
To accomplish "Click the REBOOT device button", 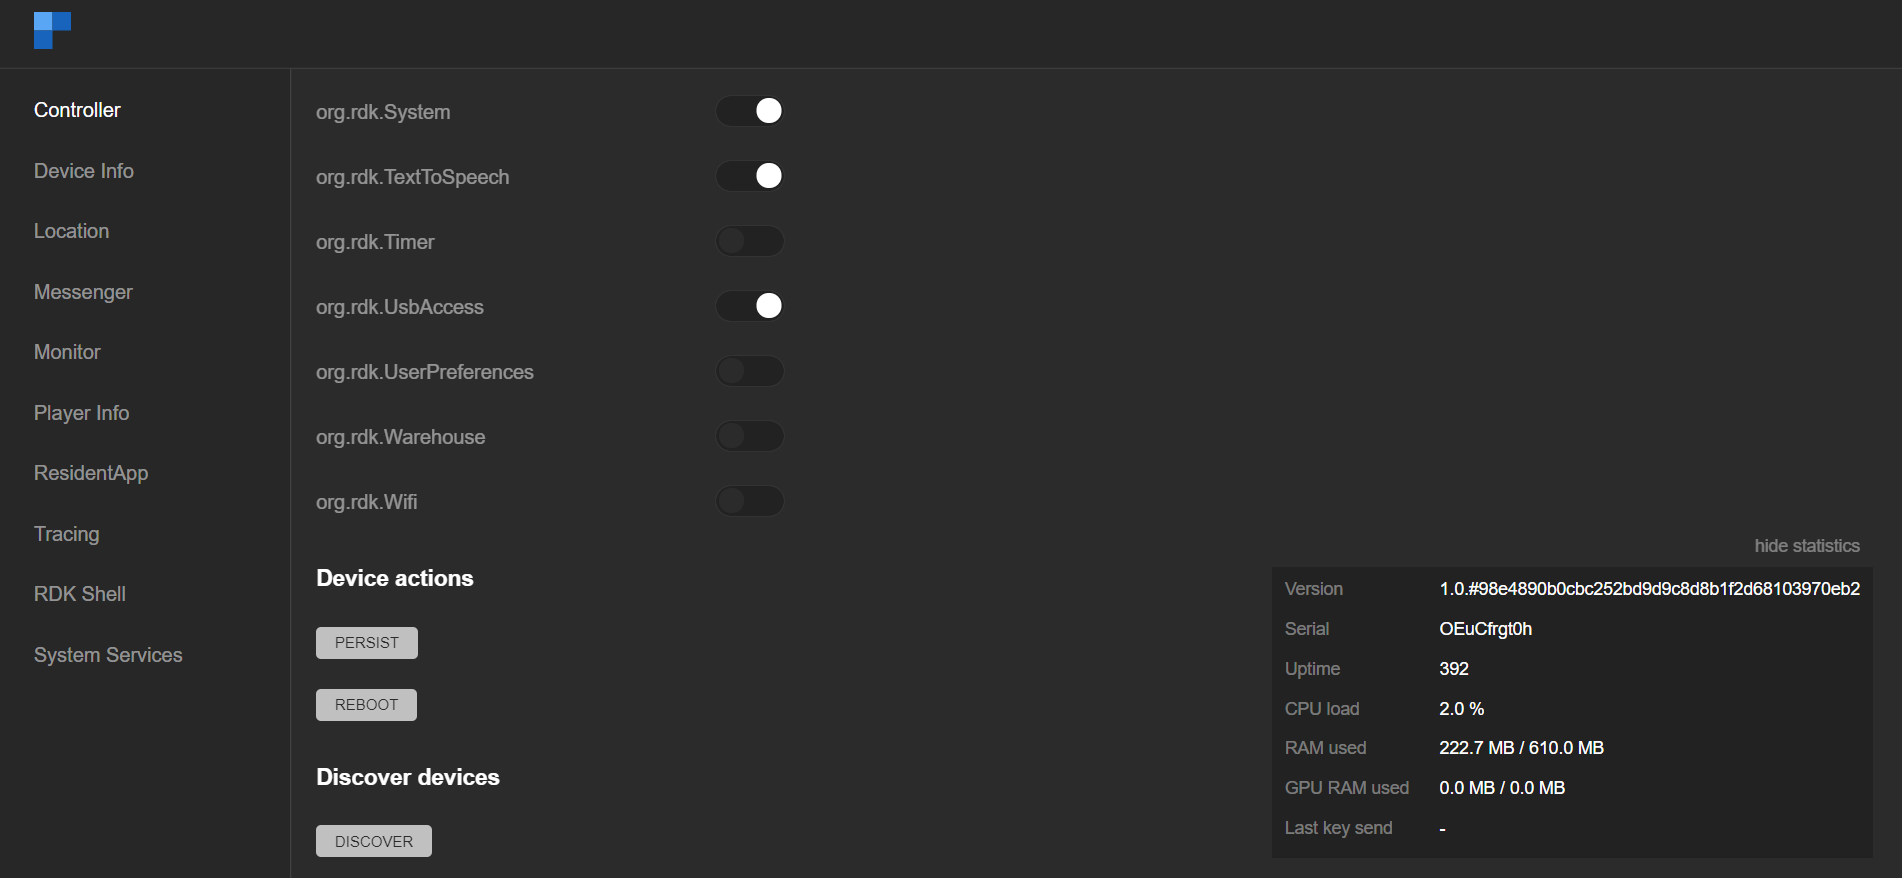I will [366, 705].
